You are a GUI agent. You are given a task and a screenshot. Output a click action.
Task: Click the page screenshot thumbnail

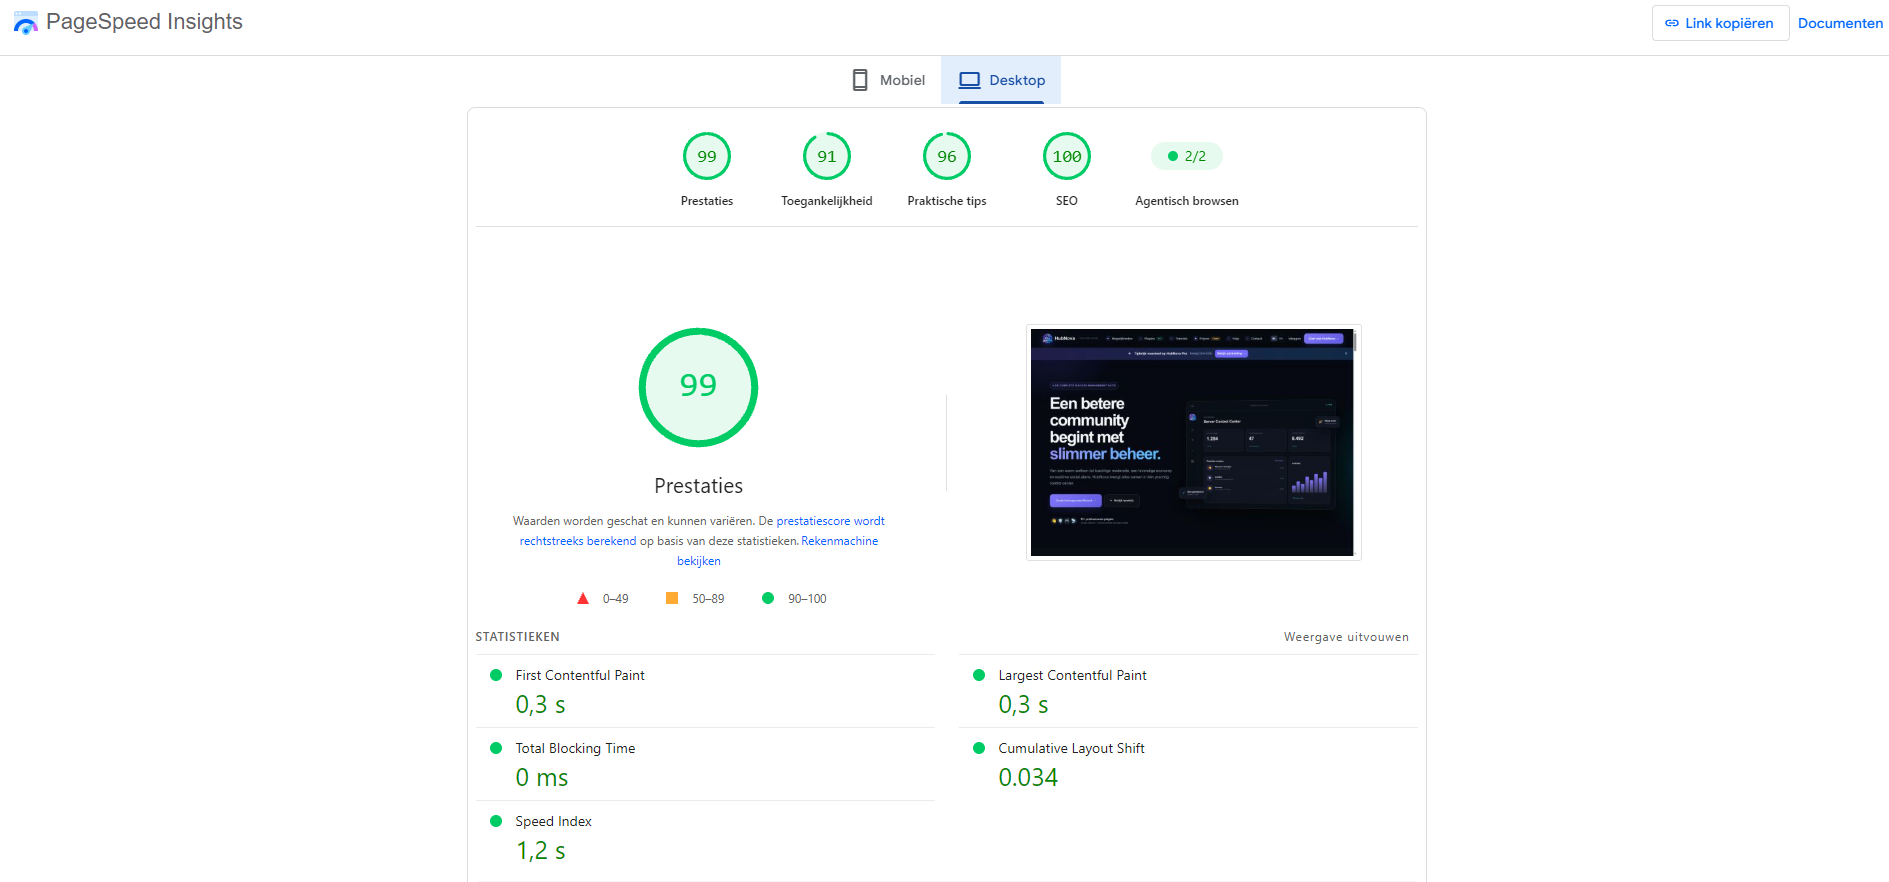pos(1193,442)
